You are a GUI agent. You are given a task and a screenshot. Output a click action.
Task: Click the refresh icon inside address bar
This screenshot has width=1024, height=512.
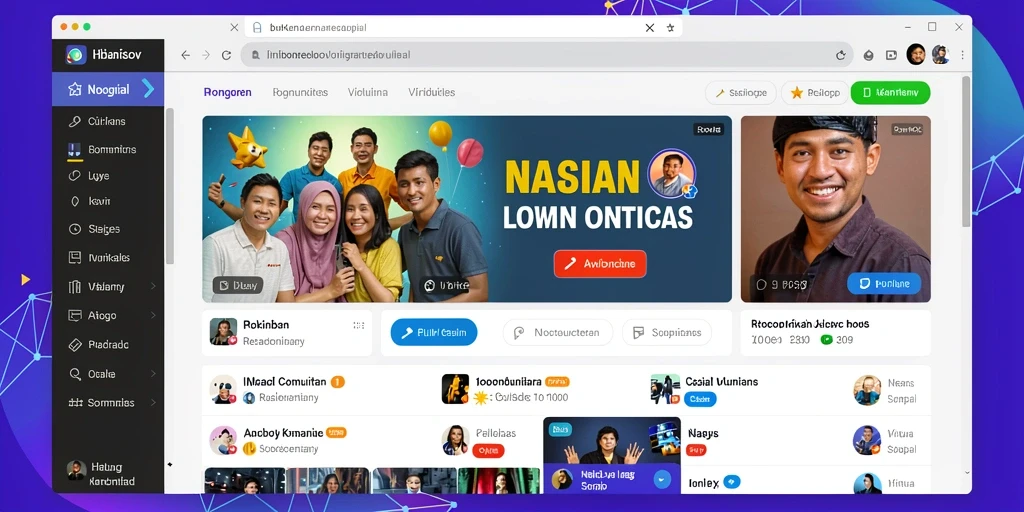click(840, 56)
